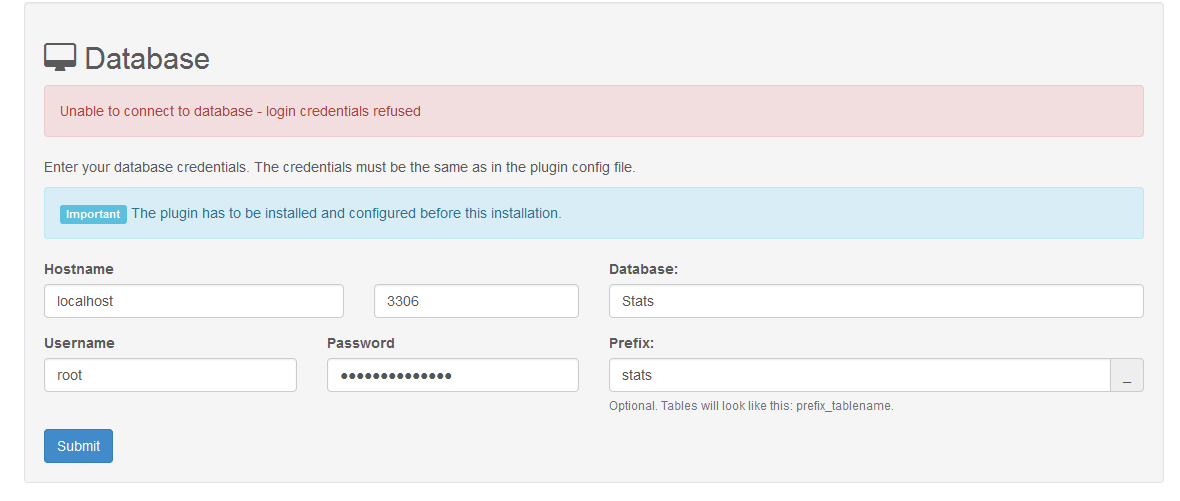This screenshot has height=501, width=1180.
Task: Click the Username label
Action: click(79, 343)
